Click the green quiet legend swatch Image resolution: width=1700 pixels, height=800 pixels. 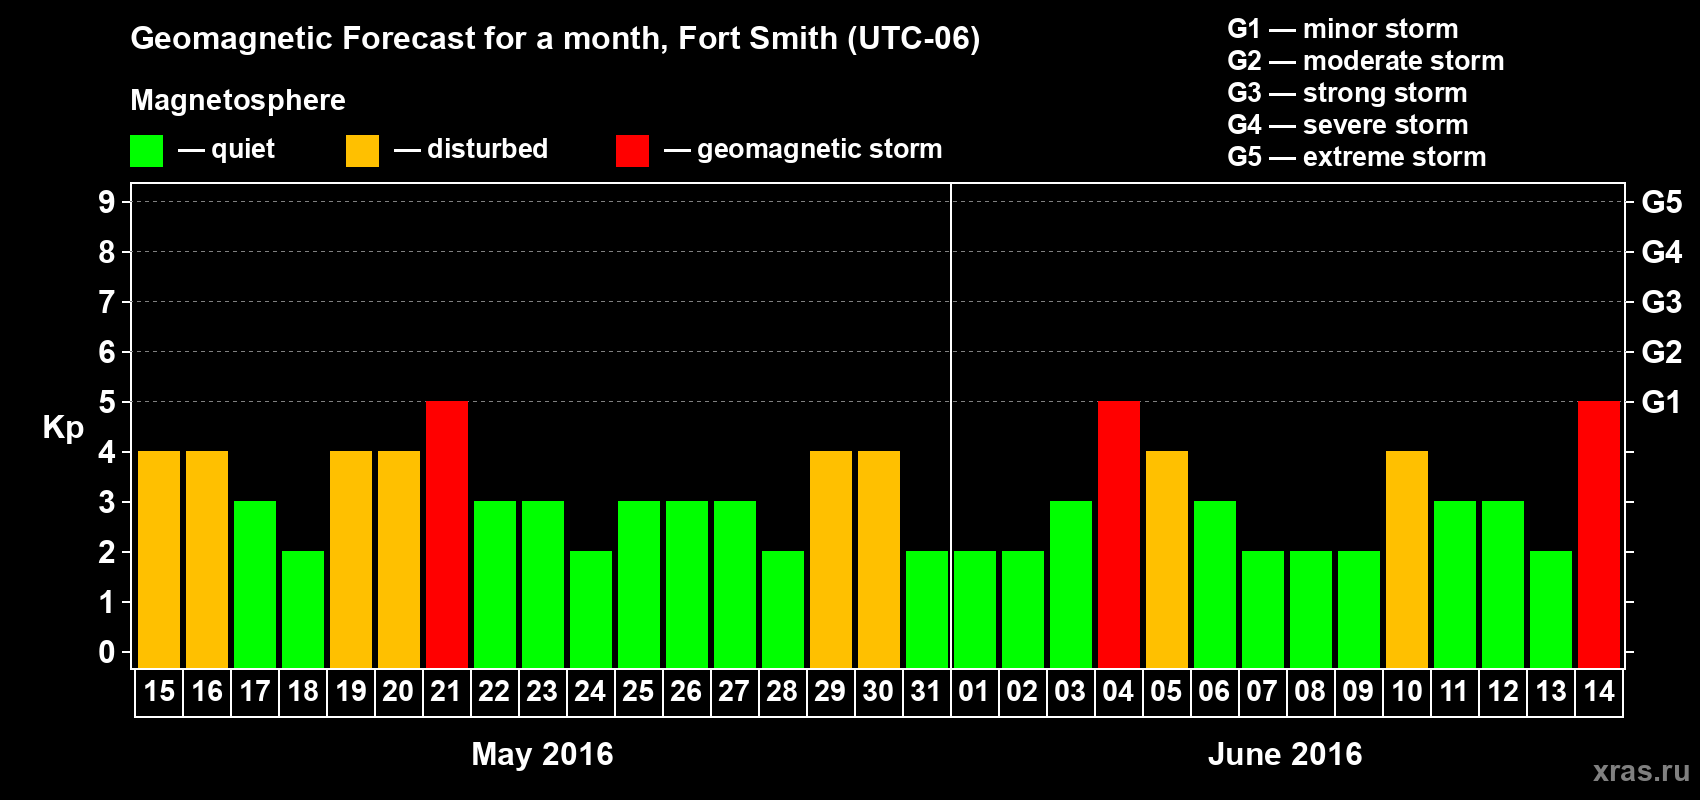[x=146, y=151]
